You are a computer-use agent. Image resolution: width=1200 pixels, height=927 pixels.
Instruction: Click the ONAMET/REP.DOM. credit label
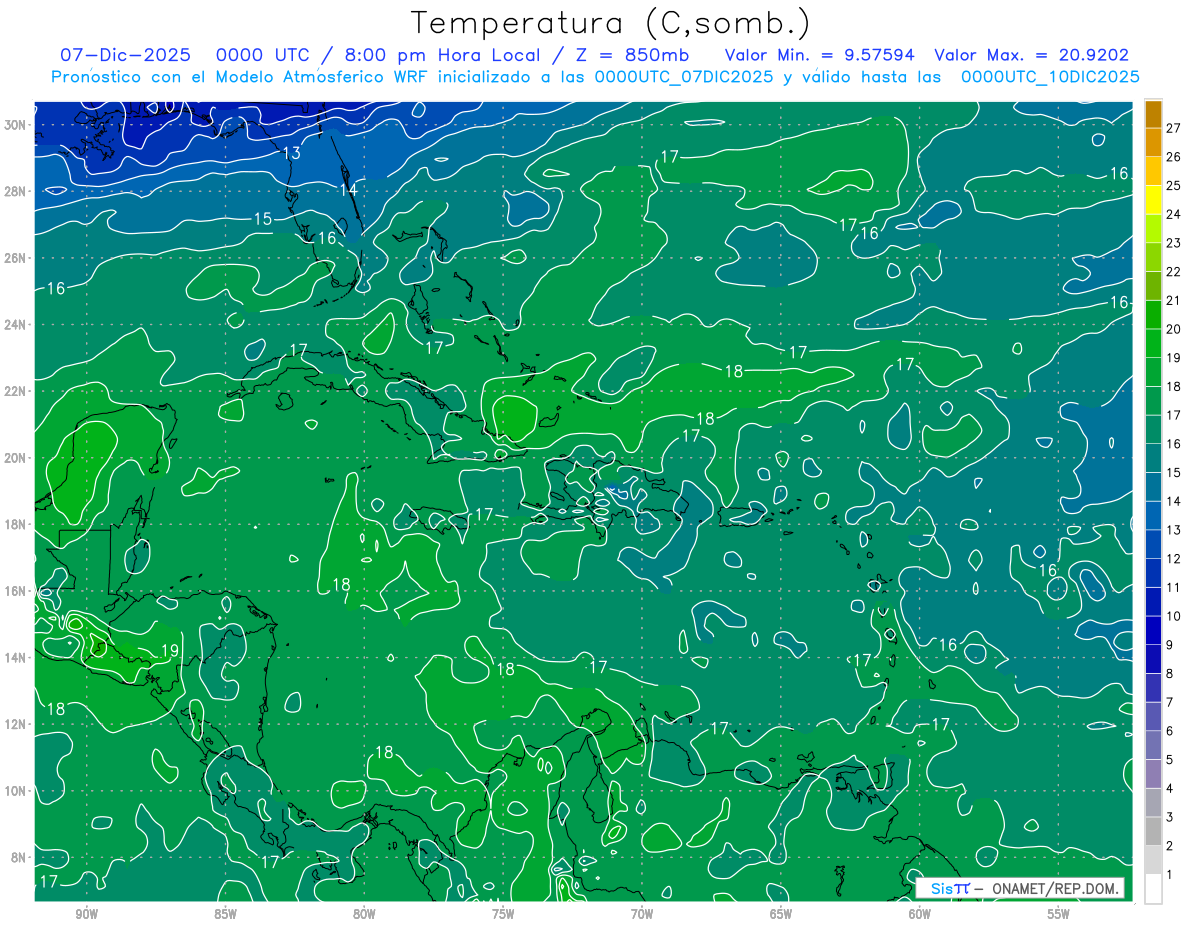1056,888
